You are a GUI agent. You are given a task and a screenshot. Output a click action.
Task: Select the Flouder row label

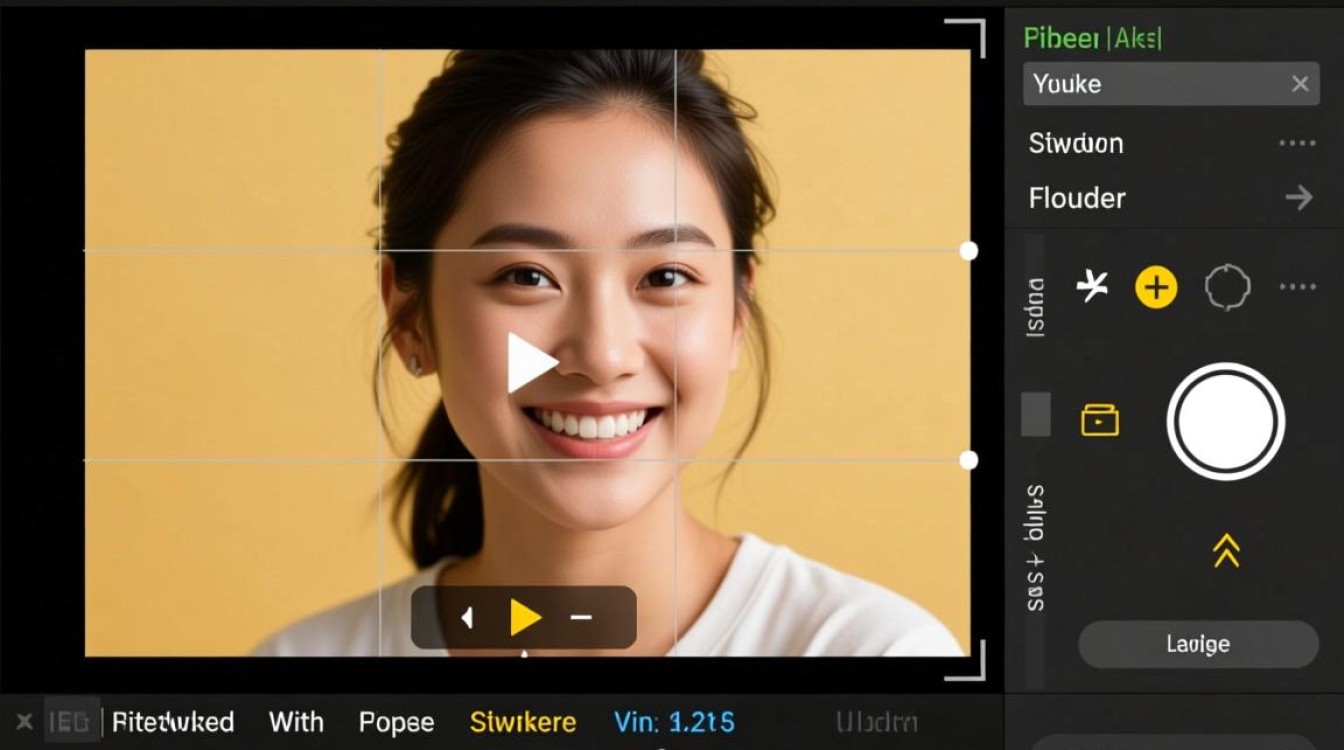tap(1077, 198)
